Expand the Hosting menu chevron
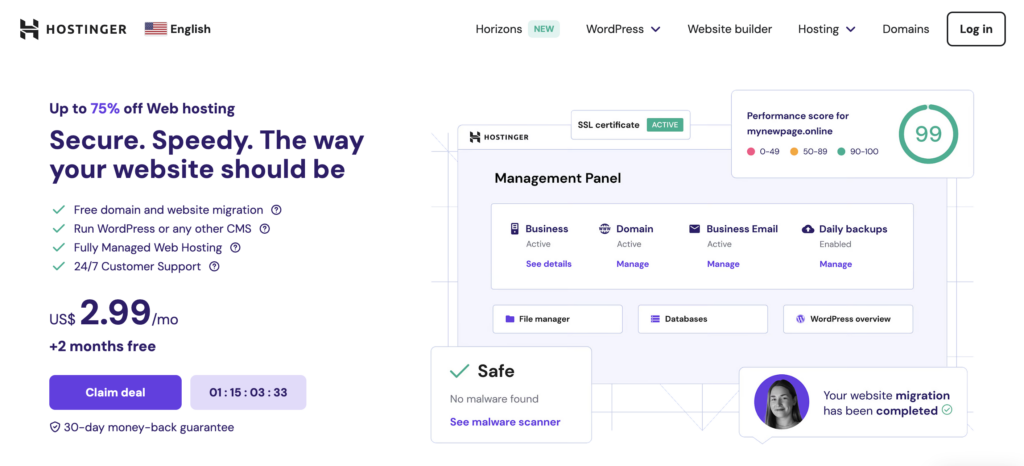This screenshot has width=1024, height=466. coord(850,29)
